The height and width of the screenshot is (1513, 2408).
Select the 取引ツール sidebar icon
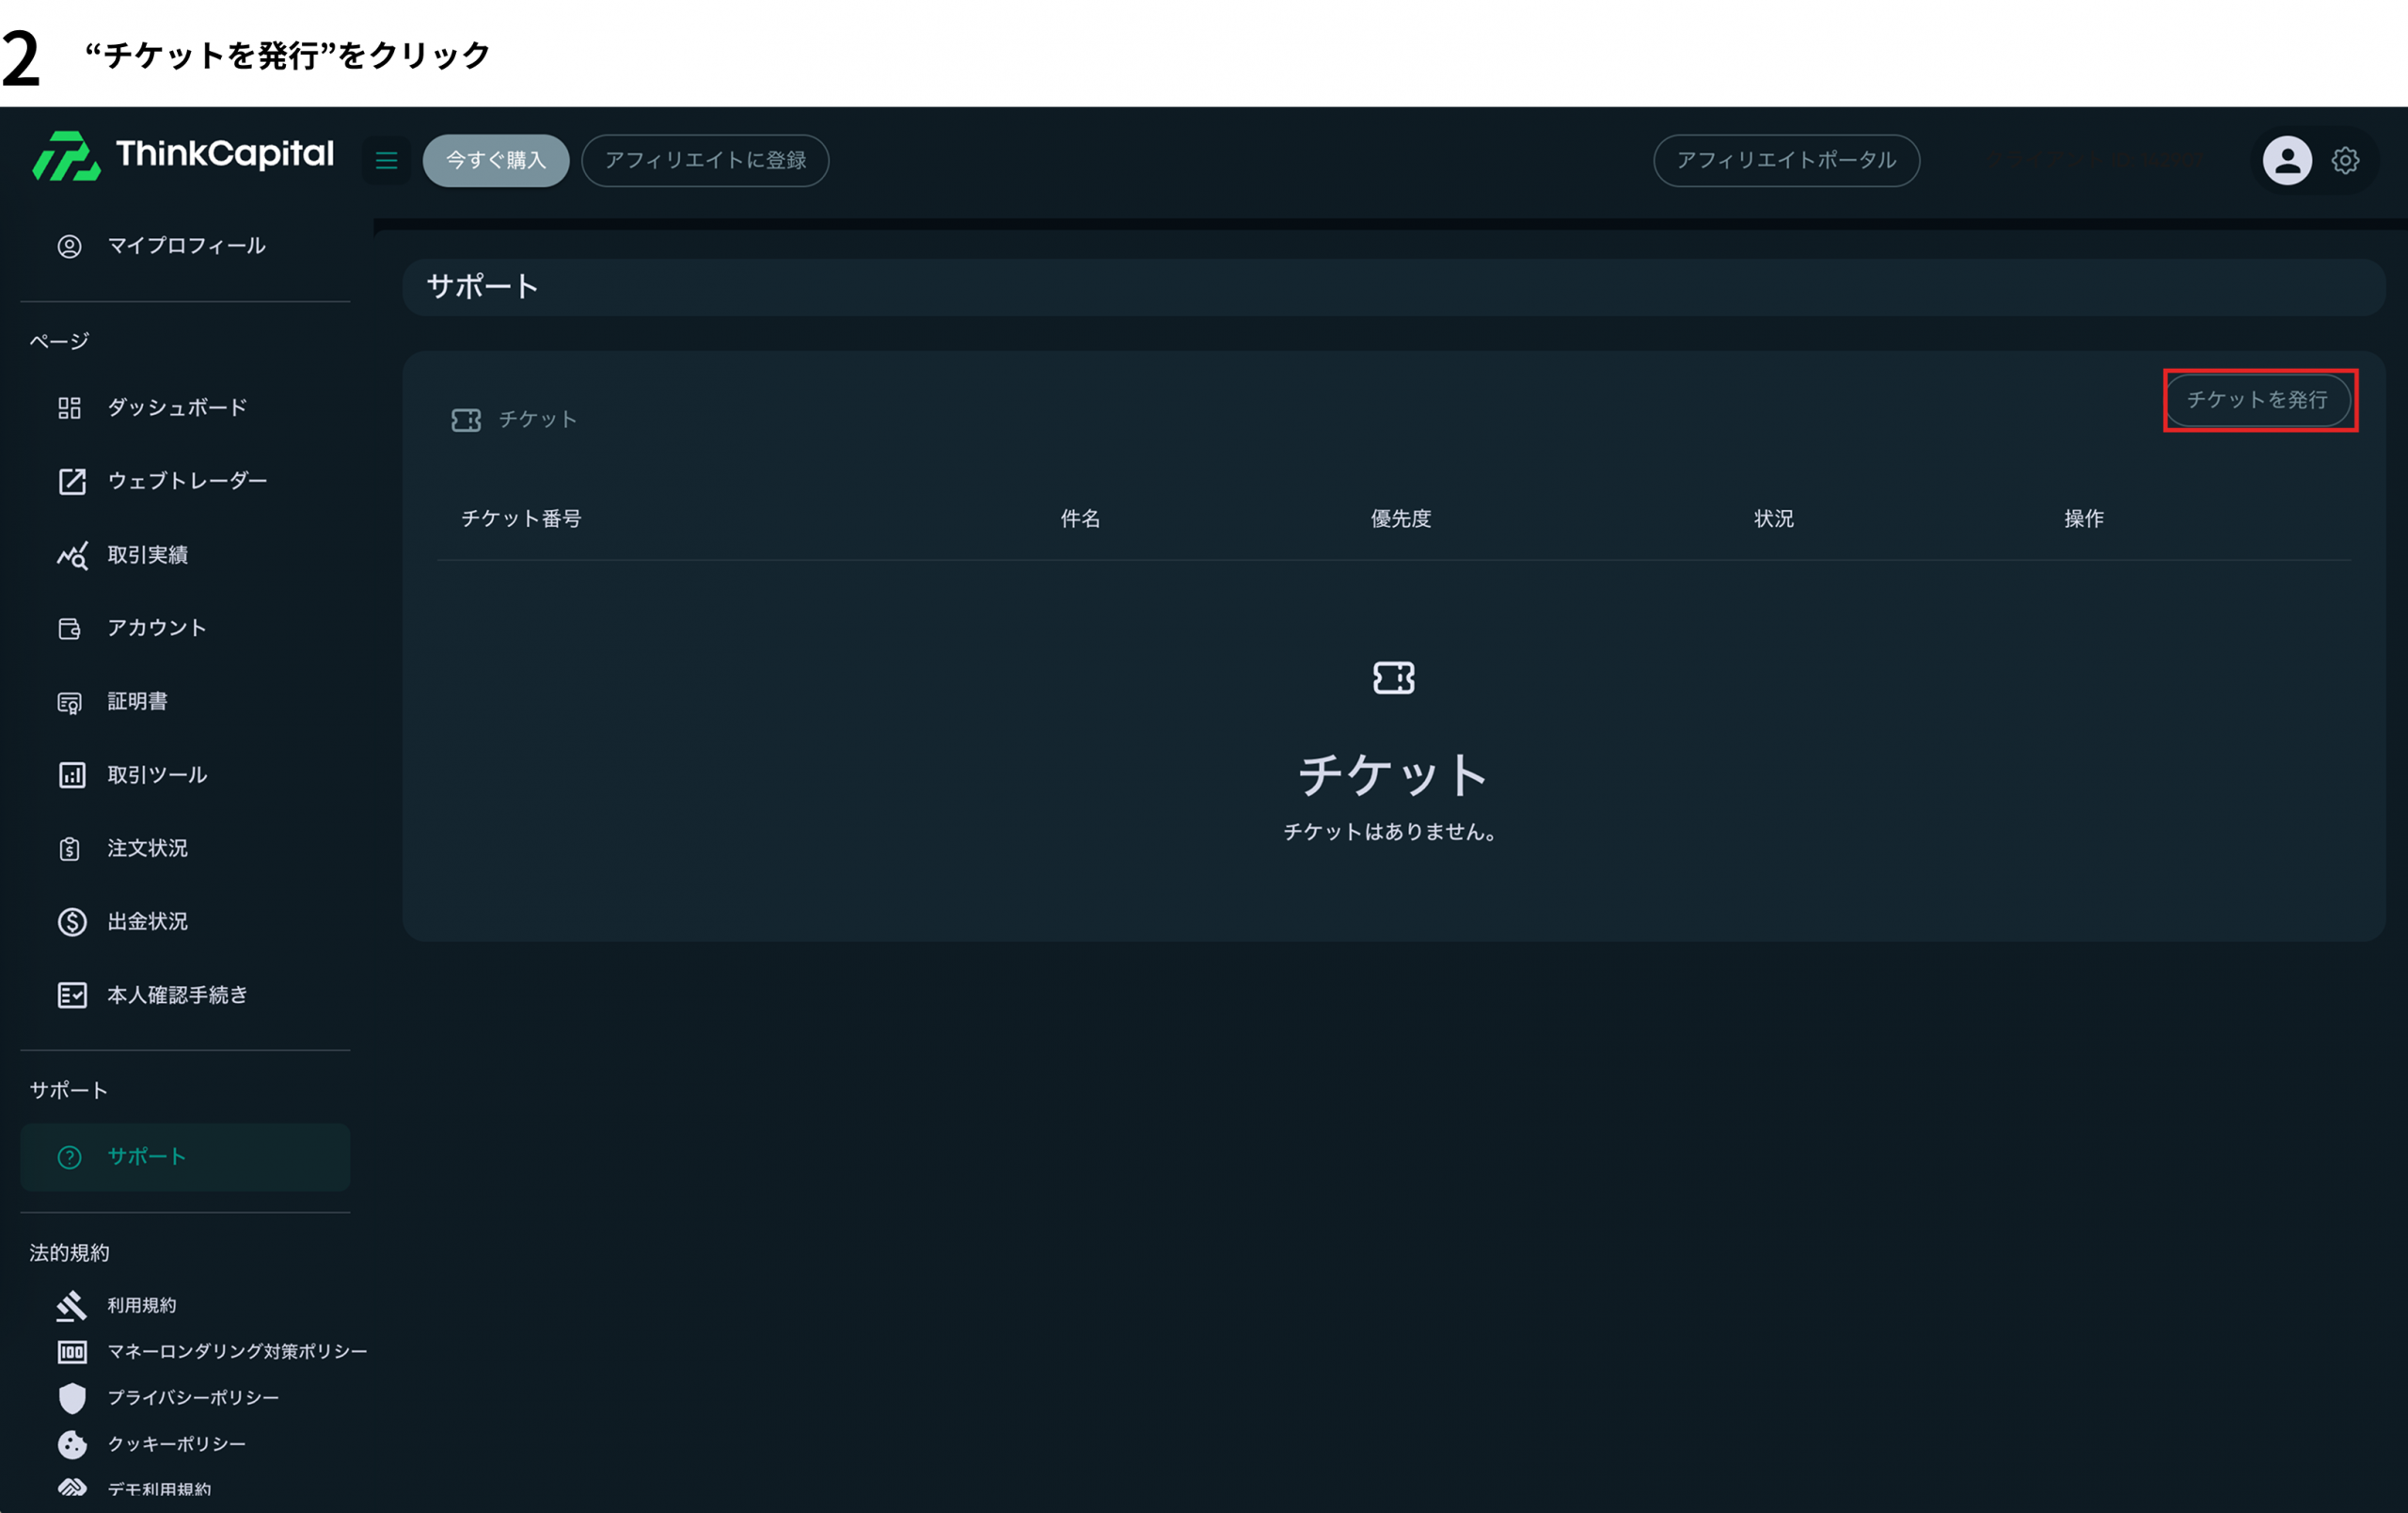71,774
